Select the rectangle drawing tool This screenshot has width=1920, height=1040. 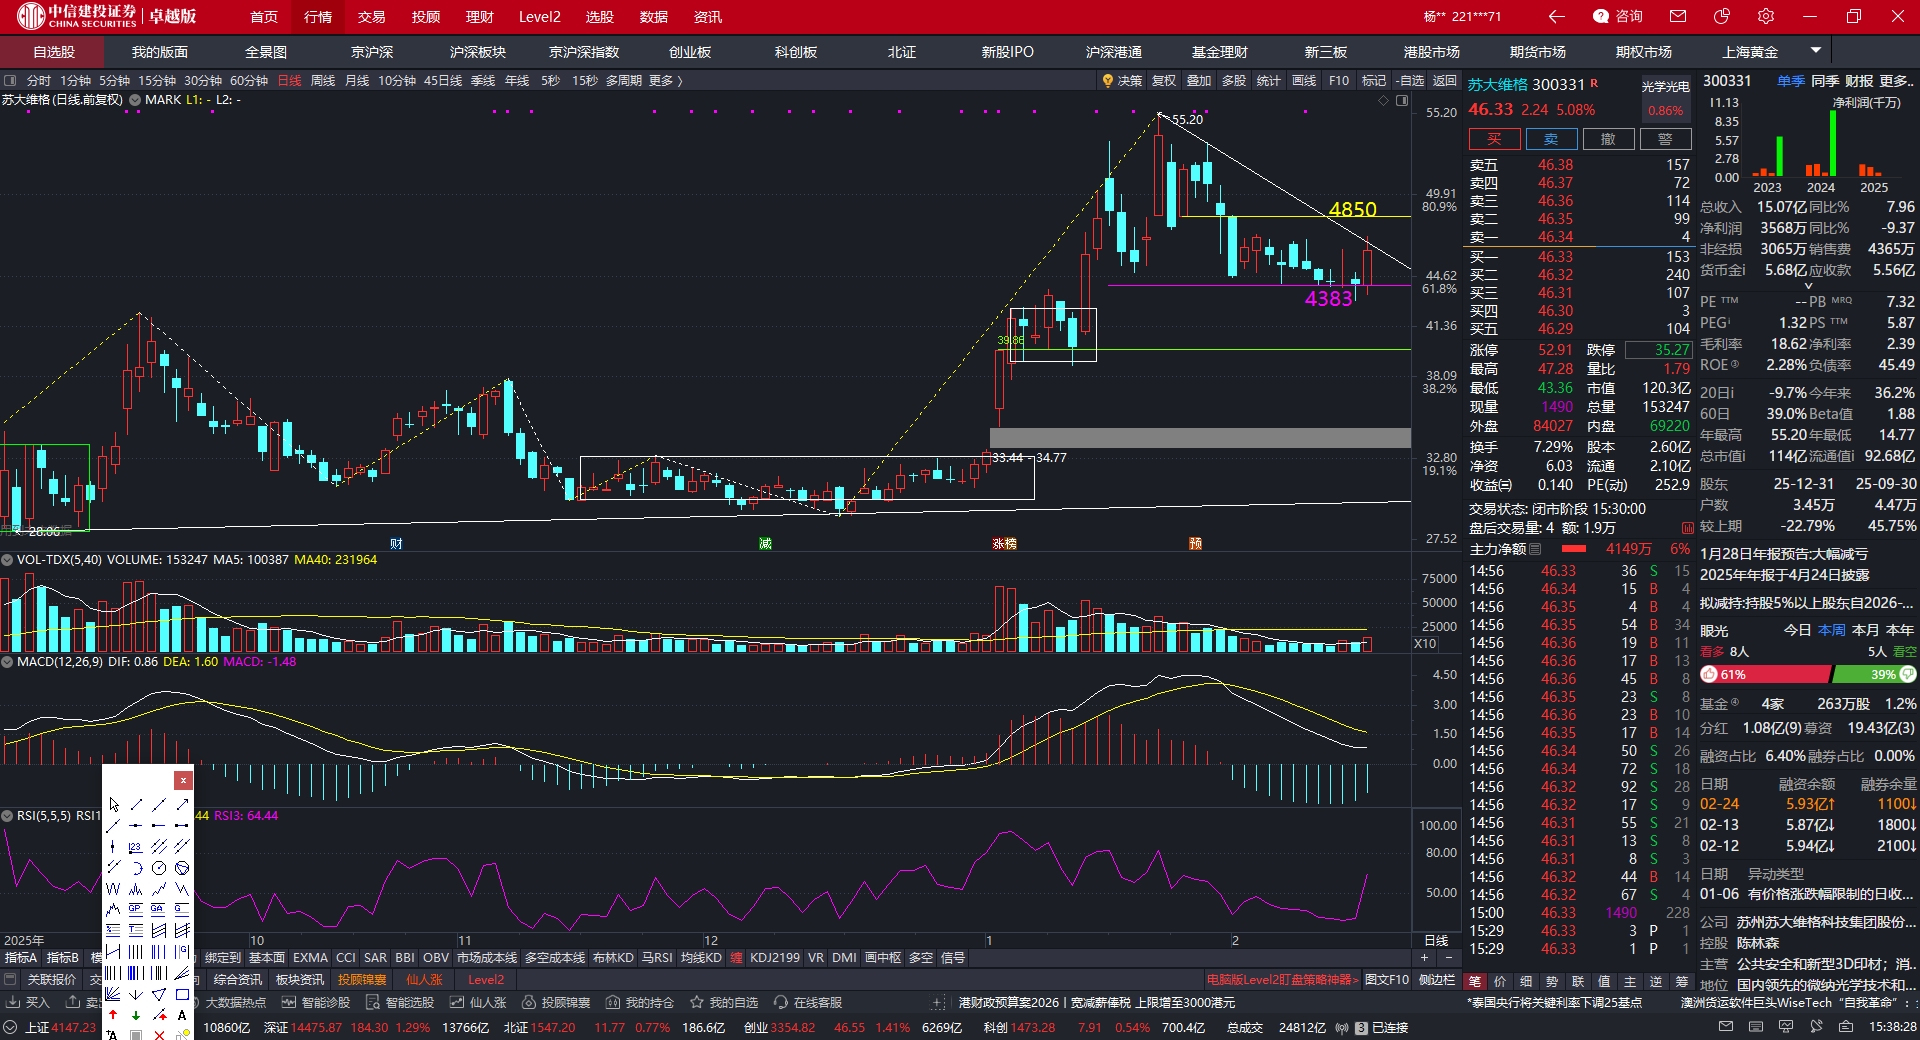pos(182,994)
